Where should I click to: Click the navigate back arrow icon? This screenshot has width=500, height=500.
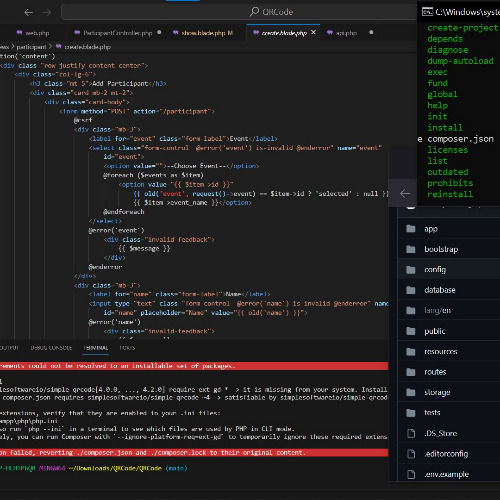point(29,13)
